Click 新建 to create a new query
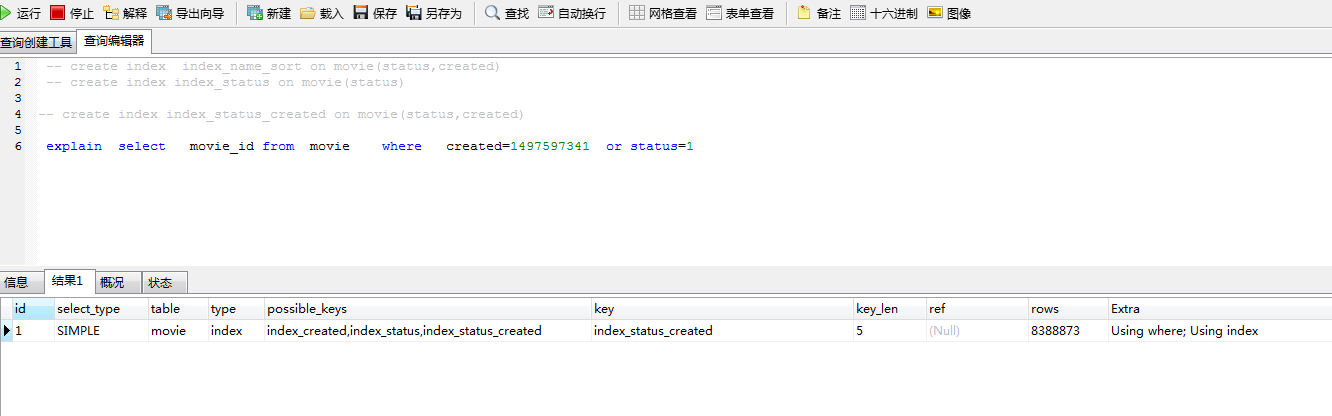 [269, 13]
